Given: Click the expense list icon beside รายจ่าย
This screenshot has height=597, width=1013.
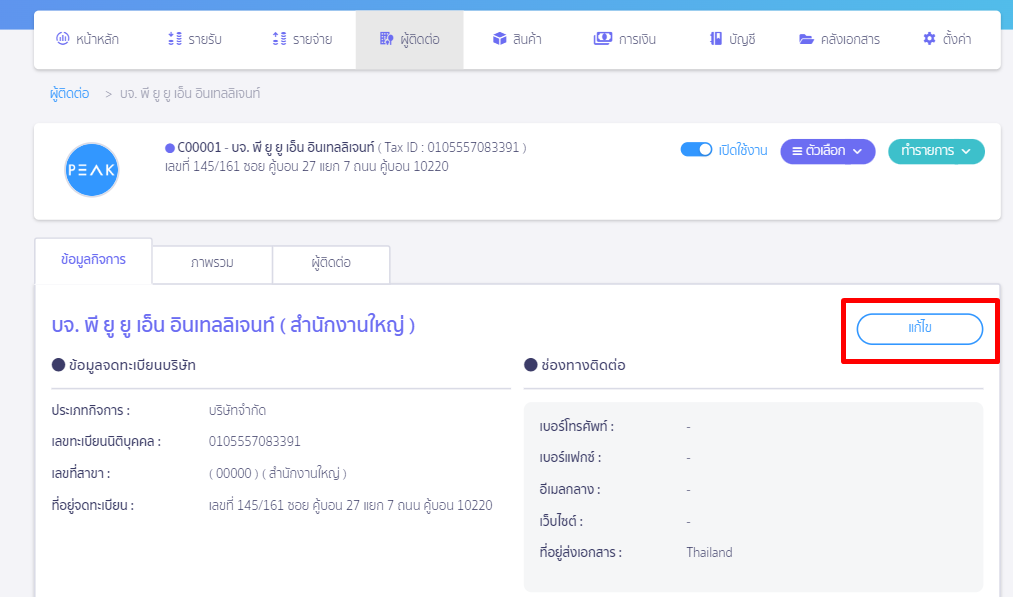Looking at the screenshot, I should click(x=279, y=39).
